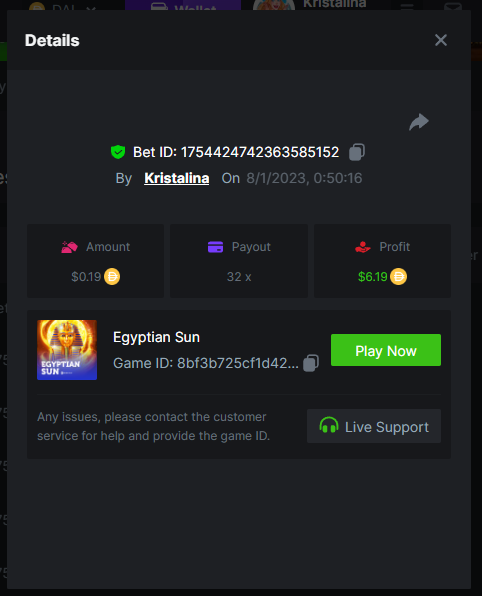The width and height of the screenshot is (482, 596).
Task: Contact Live Support
Action: 374,426
